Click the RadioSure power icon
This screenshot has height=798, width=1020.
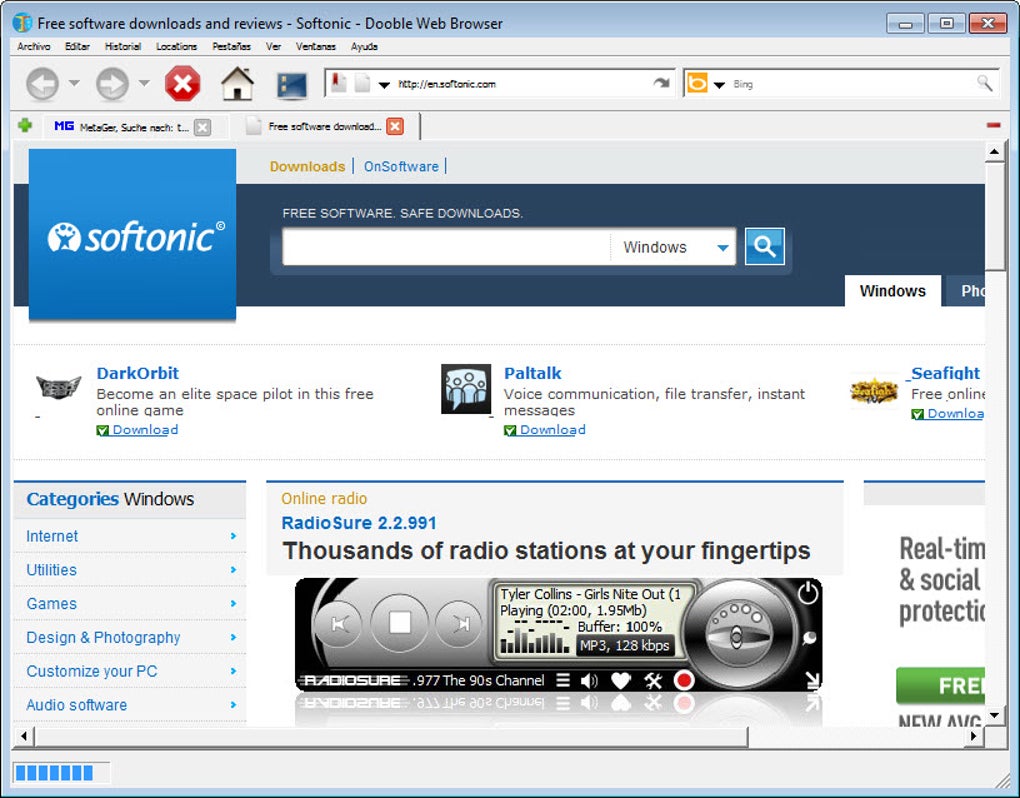(807, 593)
